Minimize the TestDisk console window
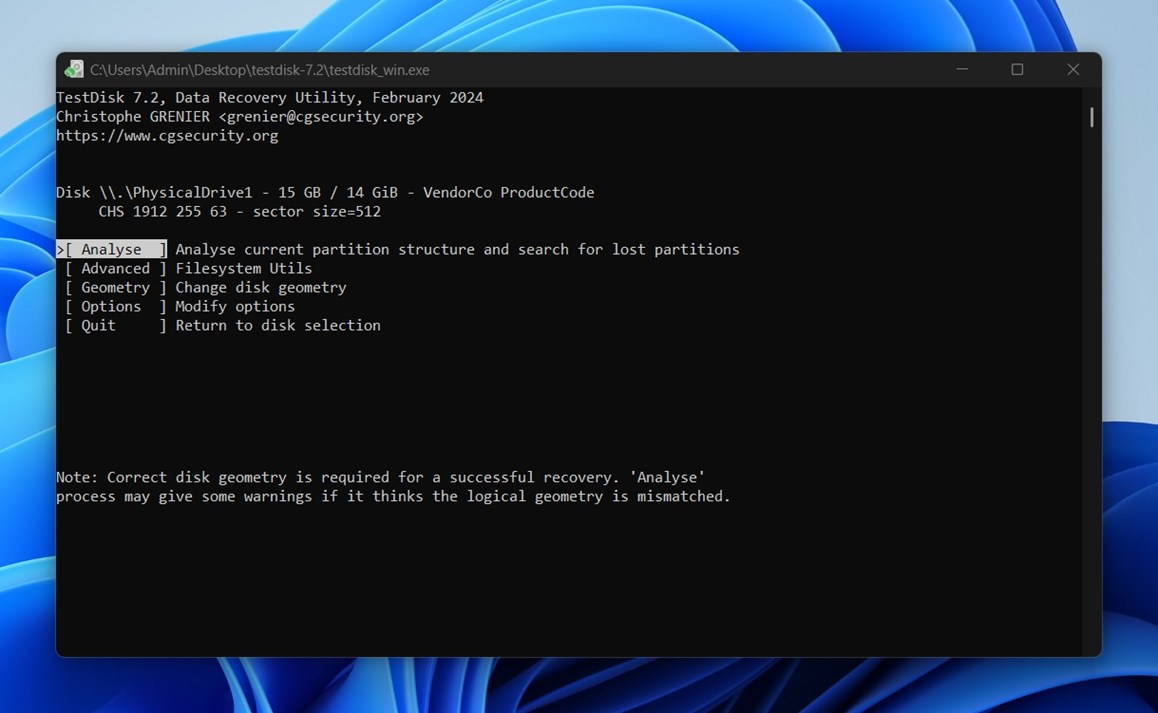The height and width of the screenshot is (713, 1158). (x=961, y=69)
